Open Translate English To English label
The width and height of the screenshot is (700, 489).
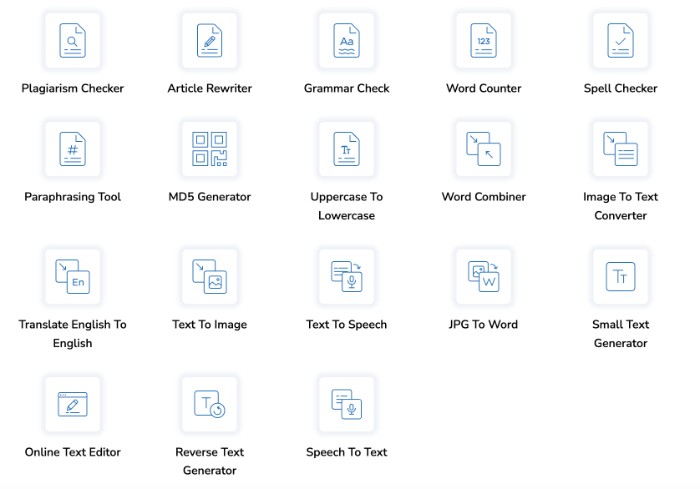point(73,334)
